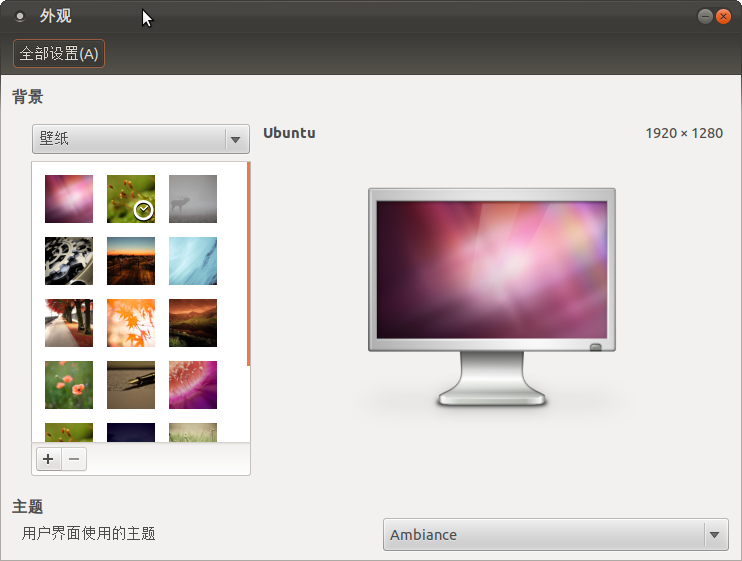742x561 pixels.
Task: Choose the black and white gears wallpaper
Action: (69, 261)
